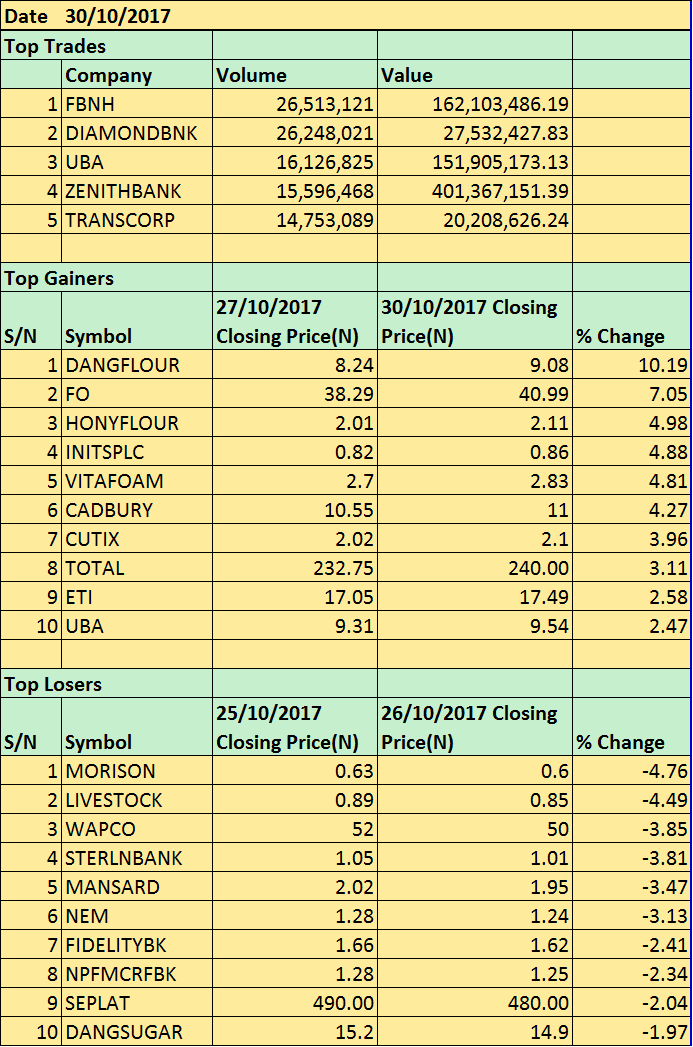The width and height of the screenshot is (693, 1047).
Task: Select the MORISON symbol cell
Action: 137,771
